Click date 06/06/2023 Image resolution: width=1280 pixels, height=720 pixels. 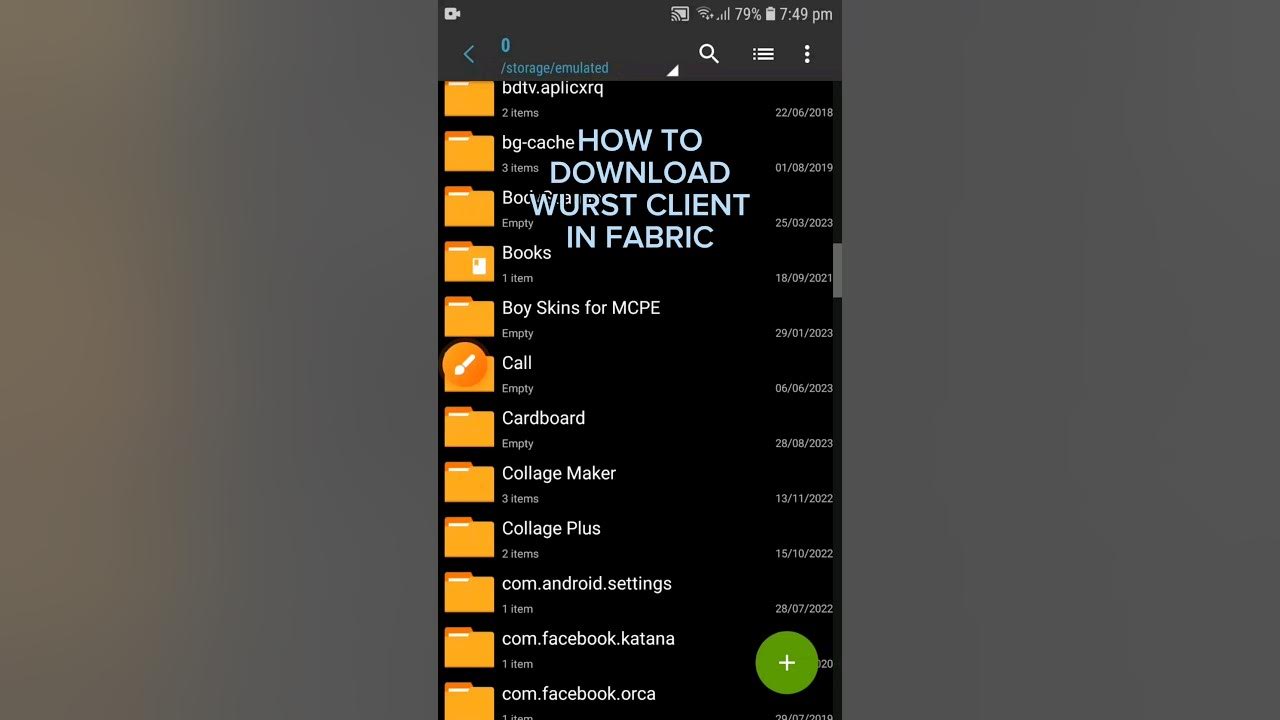(x=804, y=388)
